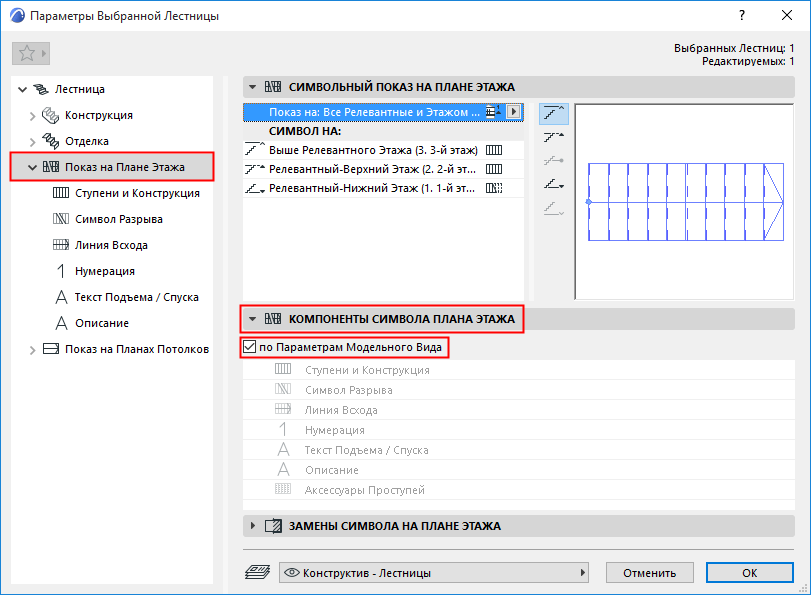Click the Лестница stair icon

[x=40, y=89]
